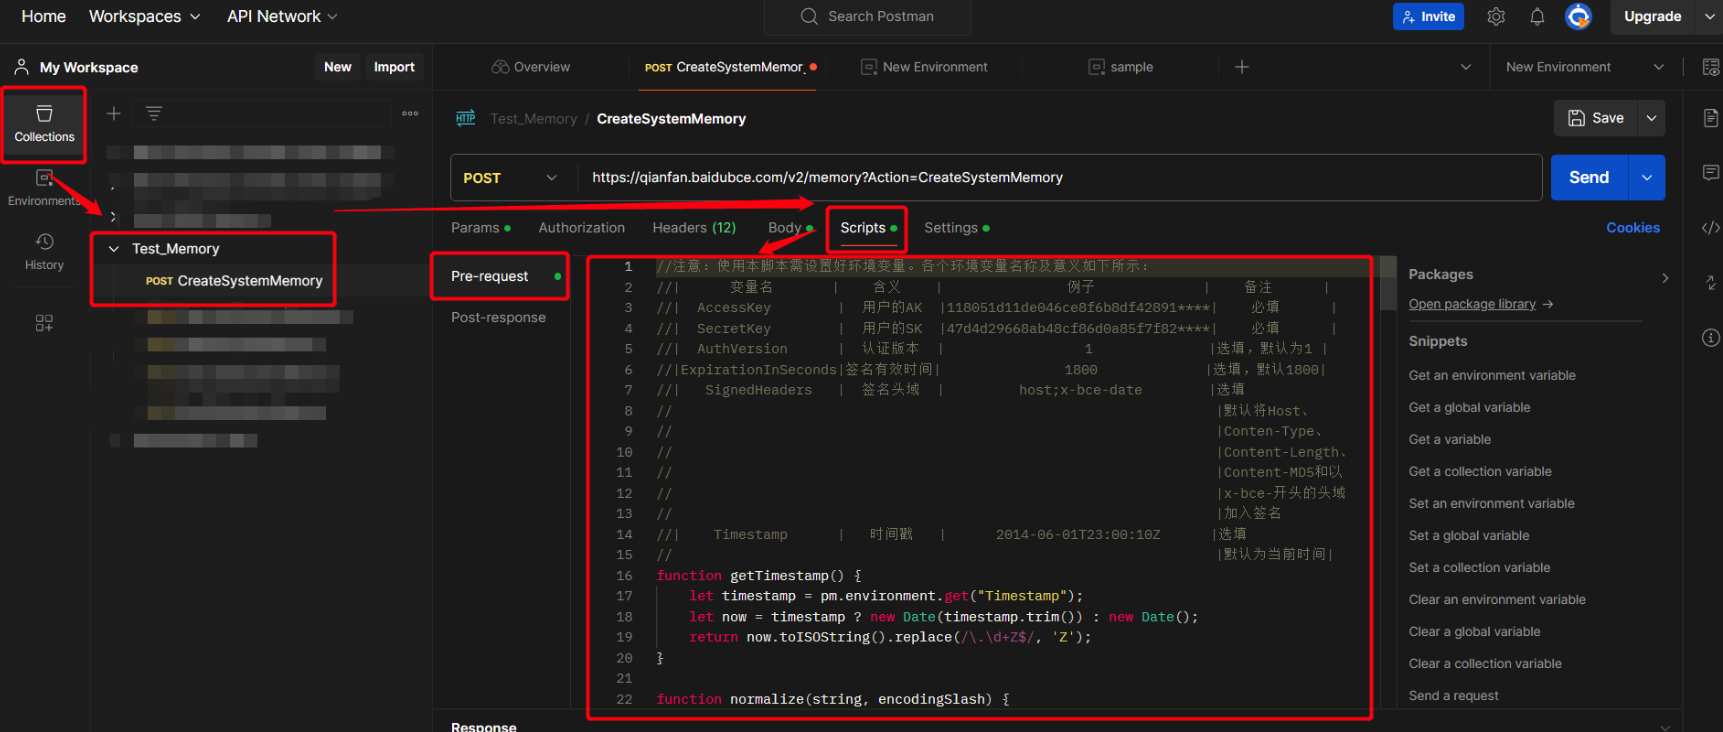Switch to the sample tab

(1121, 67)
